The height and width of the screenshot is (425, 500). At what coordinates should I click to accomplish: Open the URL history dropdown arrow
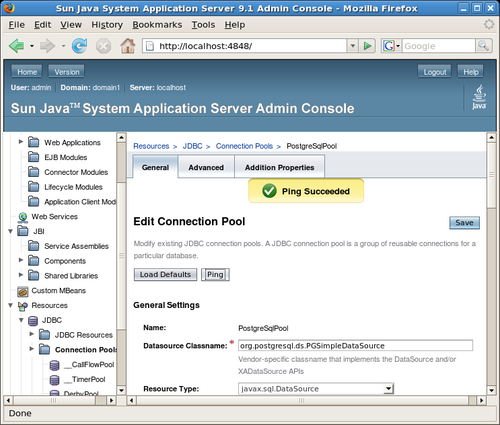point(353,46)
